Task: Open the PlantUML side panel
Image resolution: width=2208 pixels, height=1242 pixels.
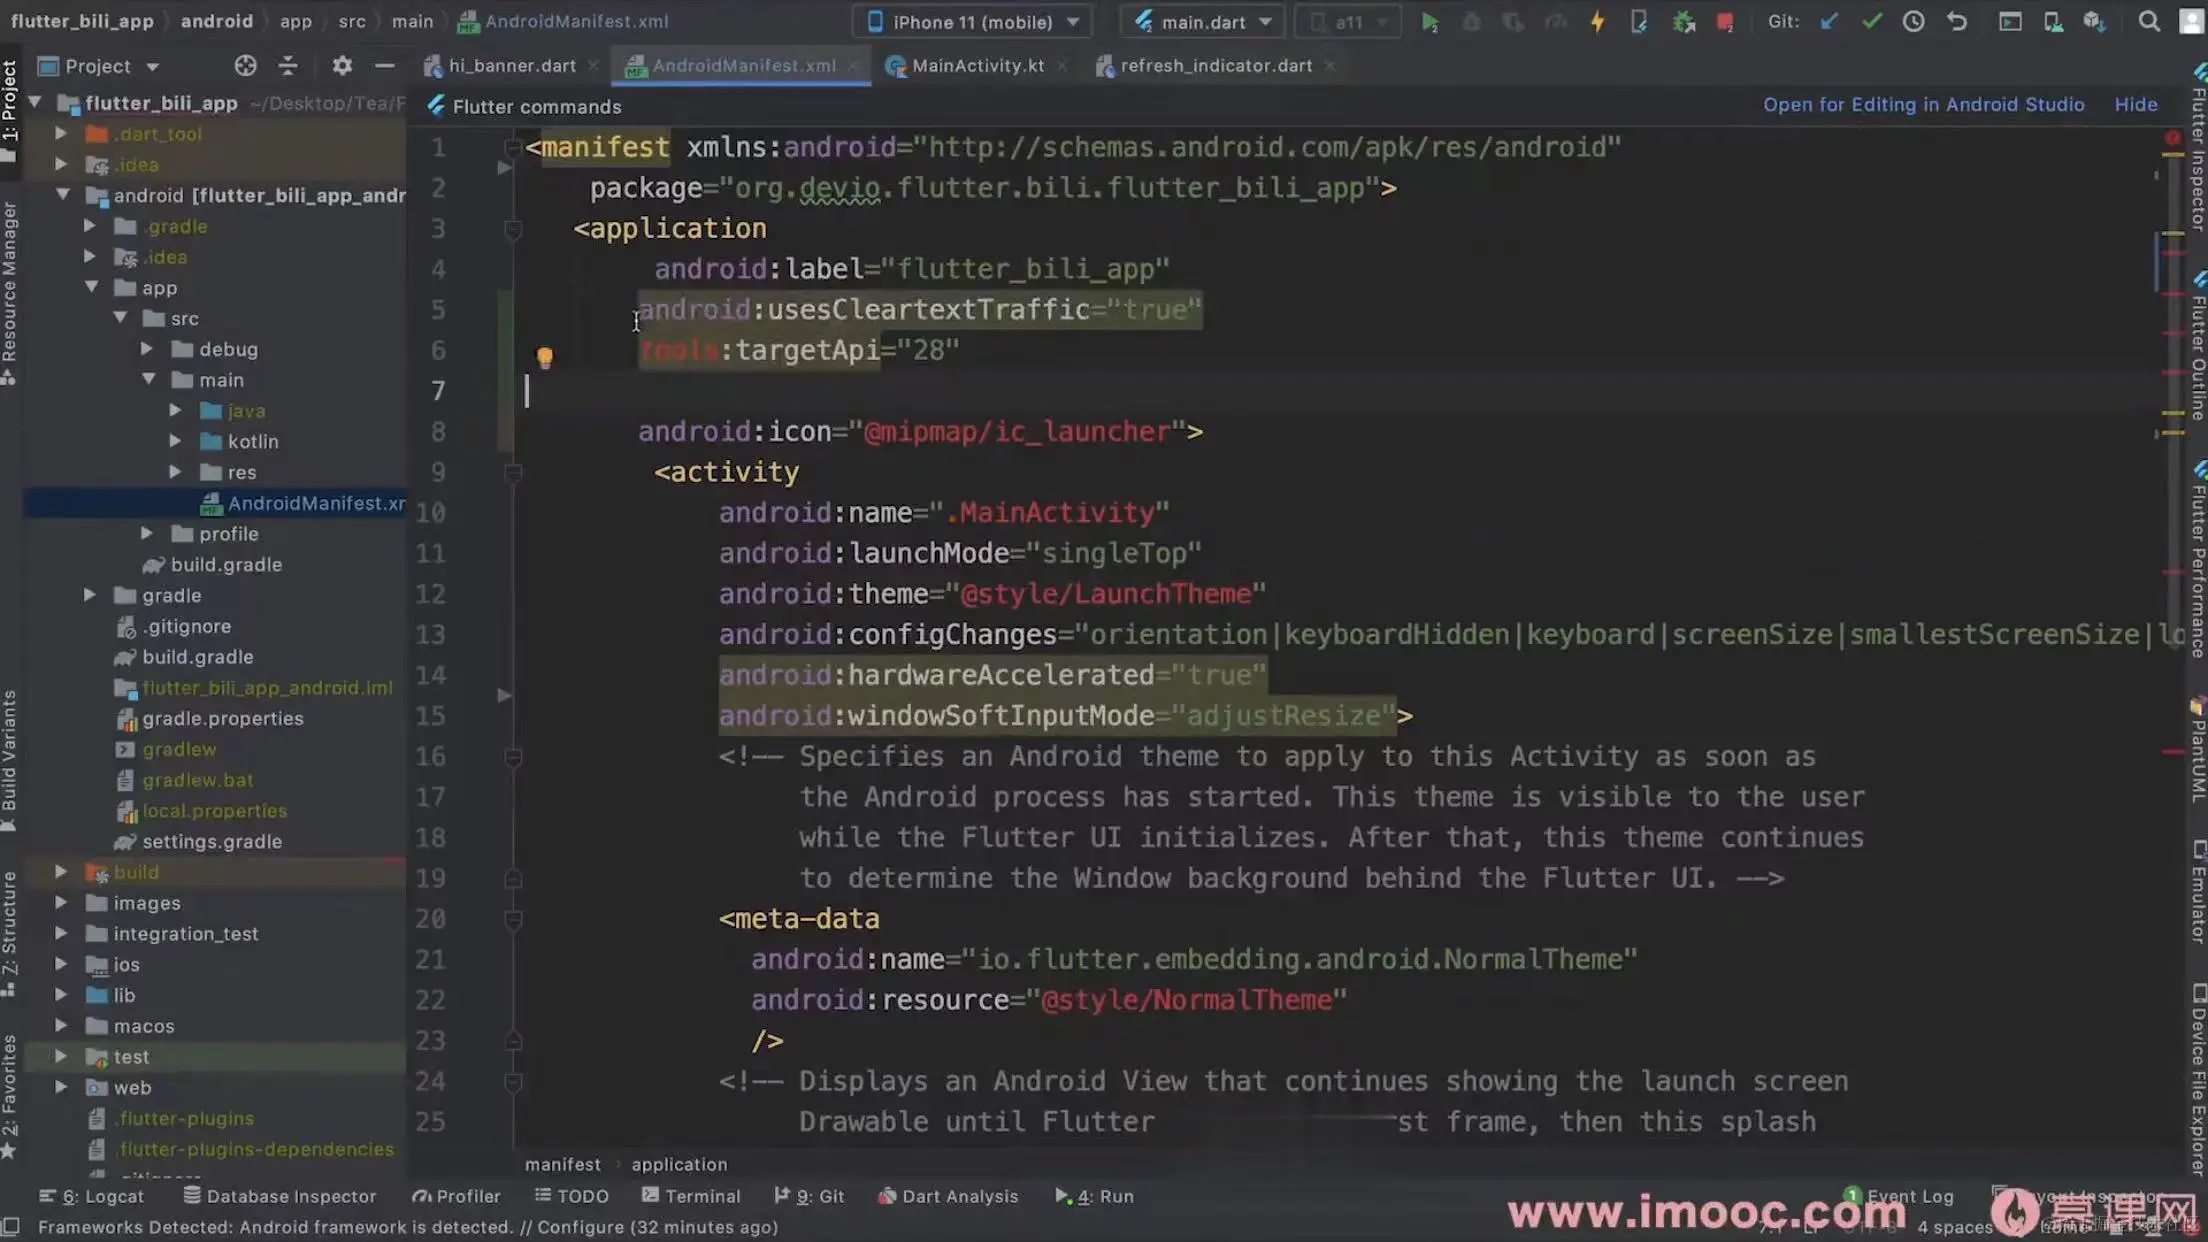Action: click(x=2198, y=750)
